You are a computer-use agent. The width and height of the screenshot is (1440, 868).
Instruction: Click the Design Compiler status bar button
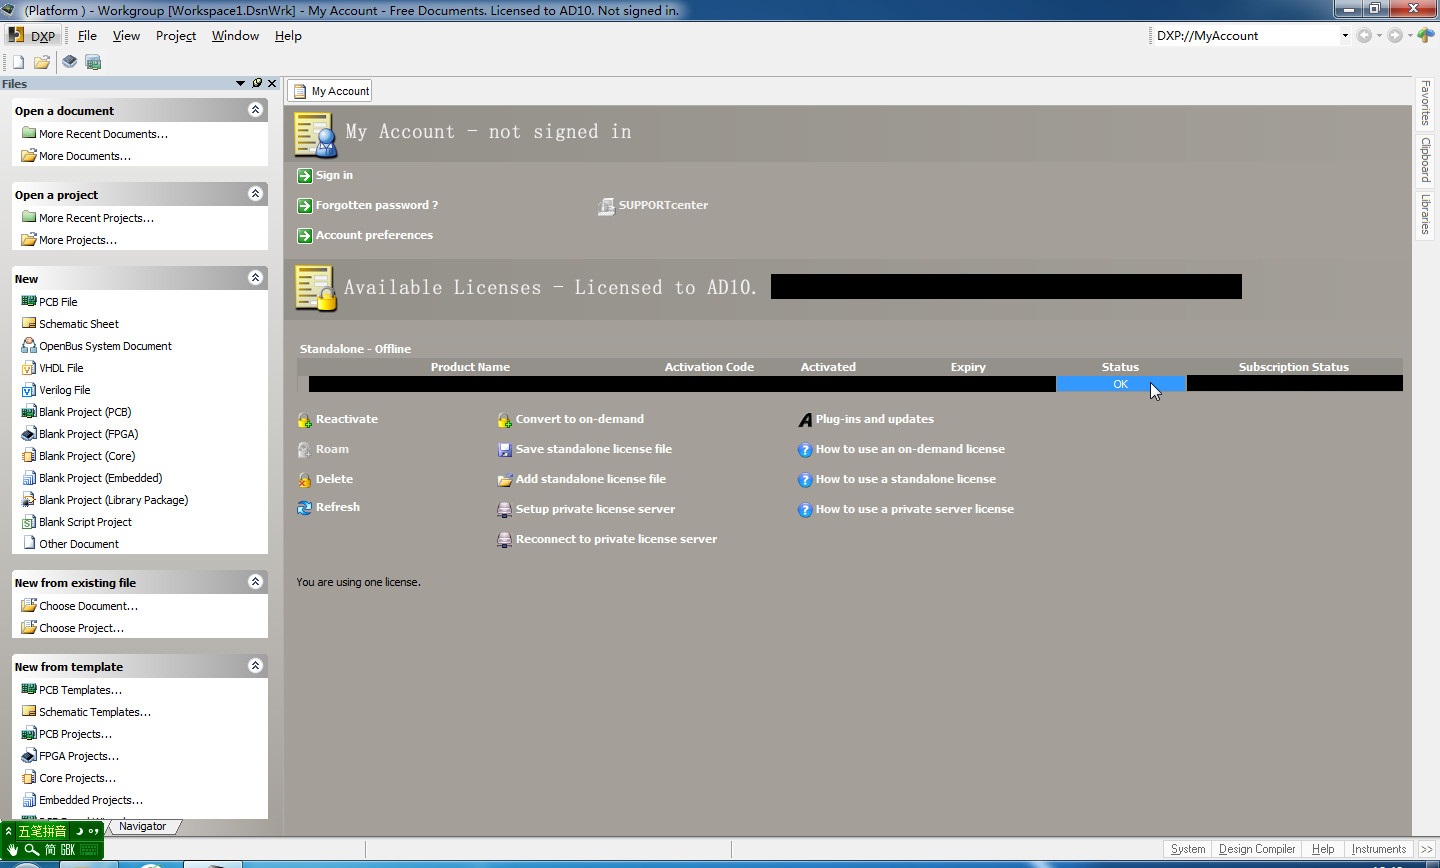coord(1257,849)
